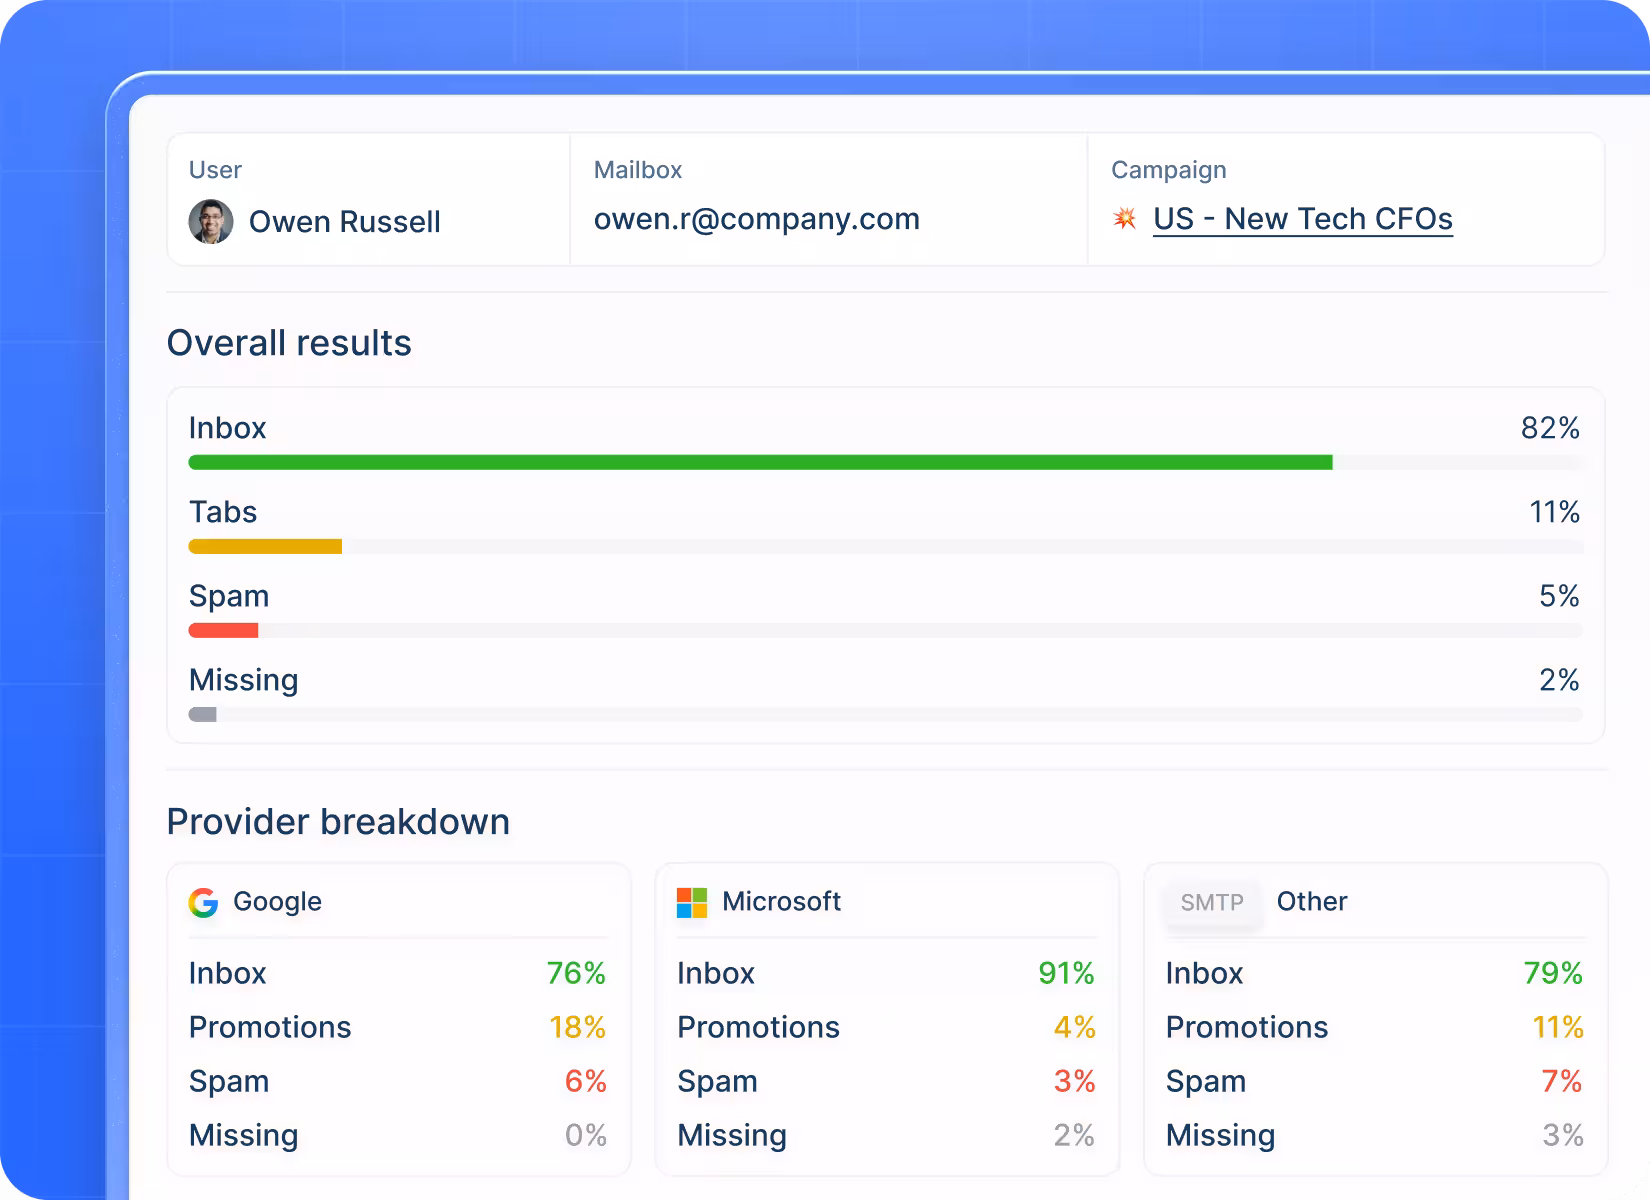This screenshot has height=1200, width=1650.
Task: Click the SMTP badge icon
Action: pyautogui.click(x=1212, y=902)
